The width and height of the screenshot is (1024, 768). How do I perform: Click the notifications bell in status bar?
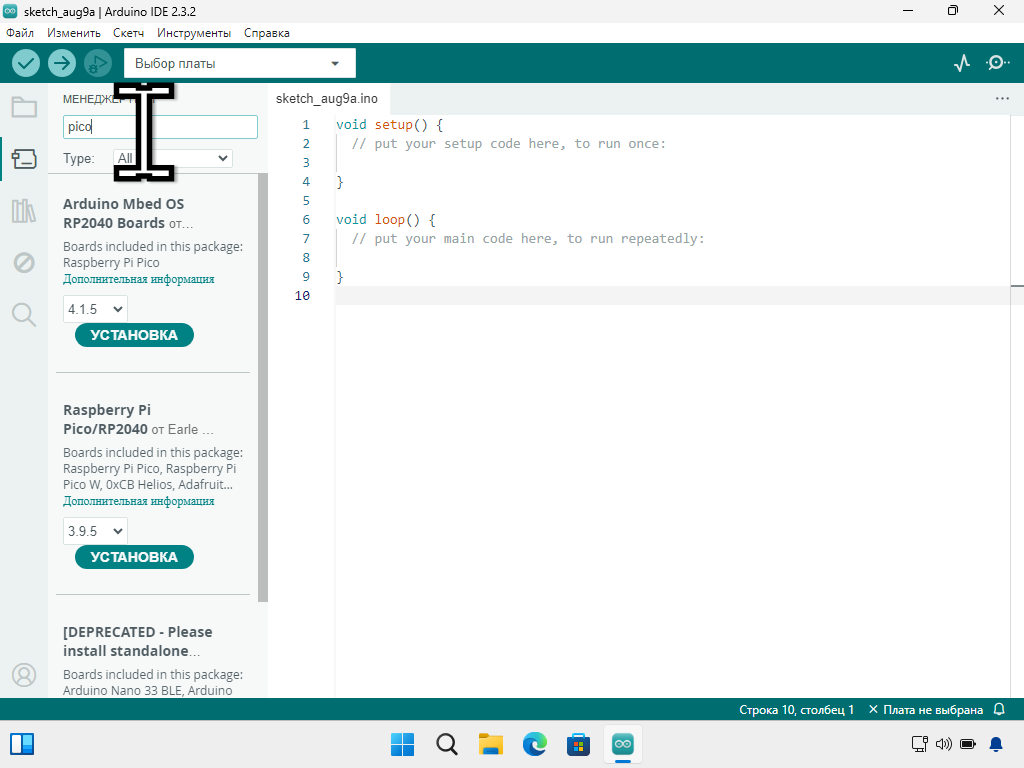[x=999, y=709]
